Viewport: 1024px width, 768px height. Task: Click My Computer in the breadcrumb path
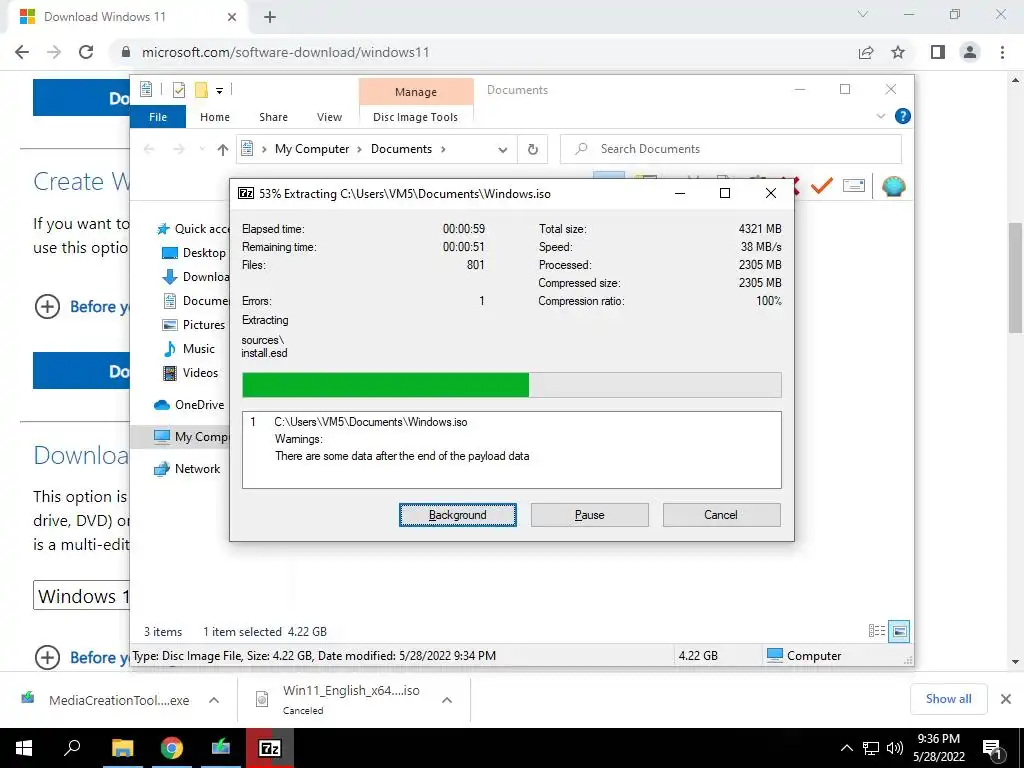coord(312,149)
